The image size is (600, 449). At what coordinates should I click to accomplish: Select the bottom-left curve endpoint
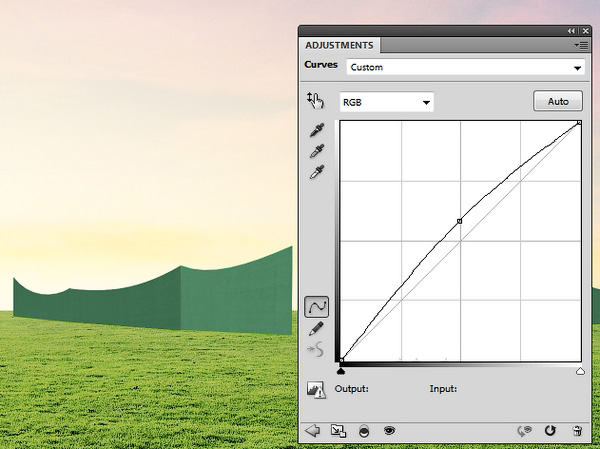(341, 360)
